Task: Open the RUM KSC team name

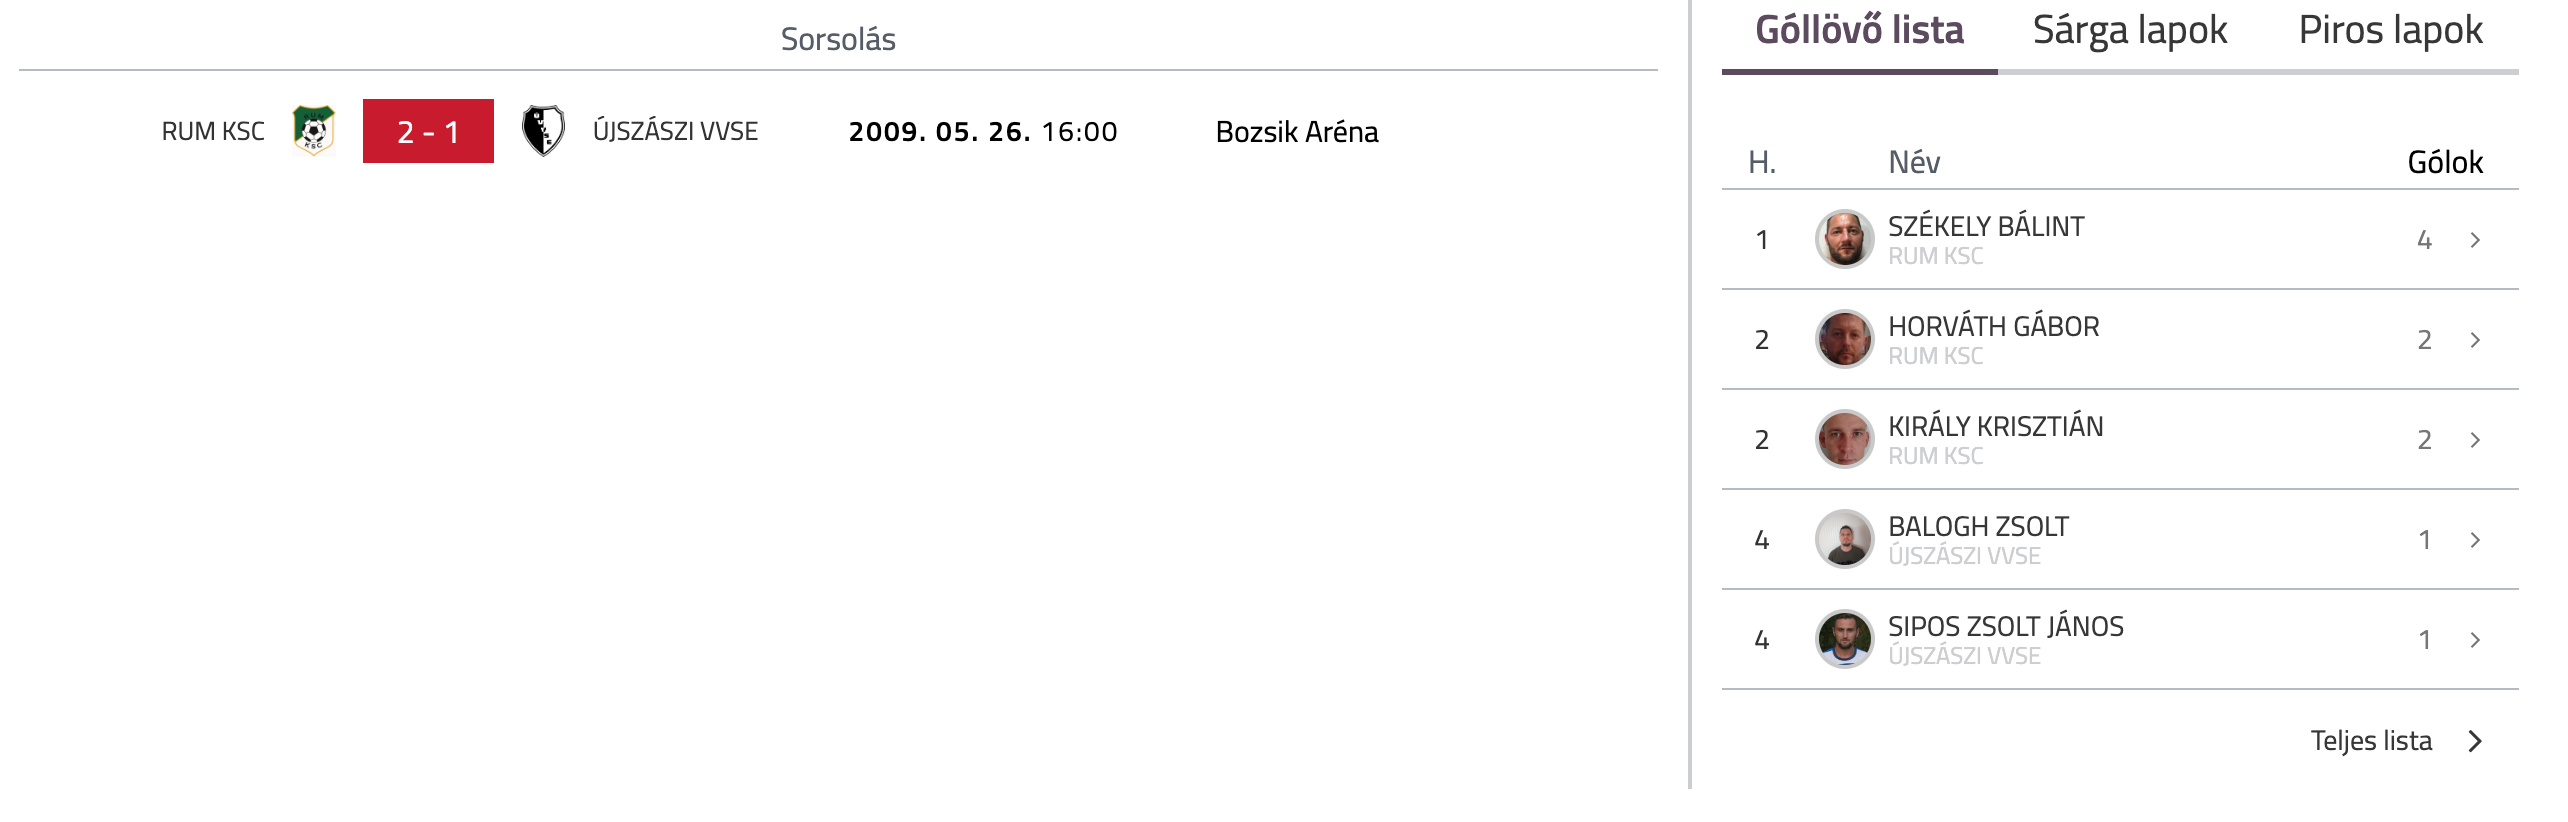Action: tap(213, 132)
